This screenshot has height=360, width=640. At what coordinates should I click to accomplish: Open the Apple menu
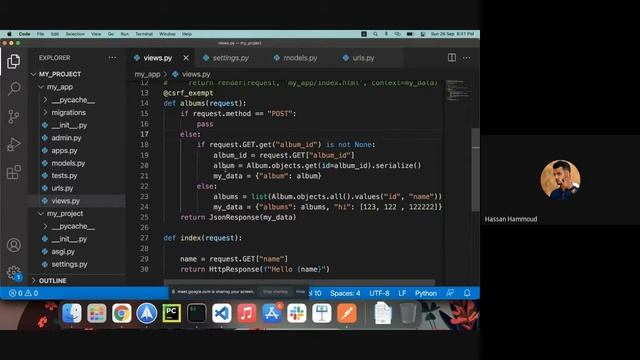tap(9, 34)
